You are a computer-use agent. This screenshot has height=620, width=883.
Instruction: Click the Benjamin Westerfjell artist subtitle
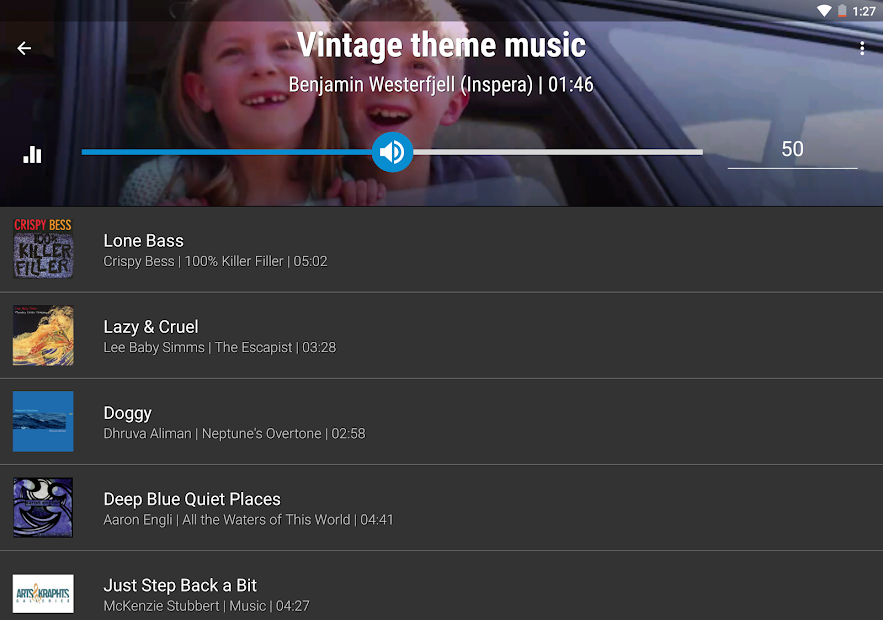[440, 85]
